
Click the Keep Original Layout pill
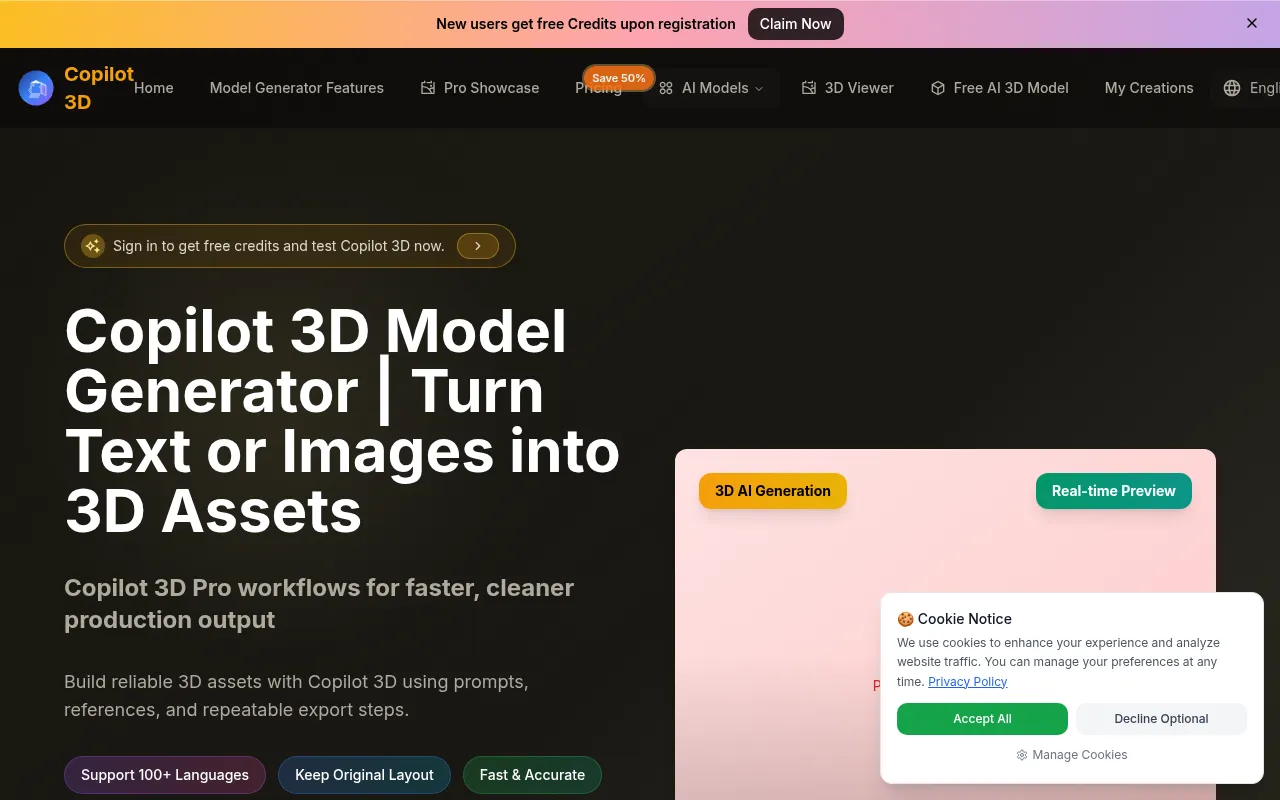[364, 775]
